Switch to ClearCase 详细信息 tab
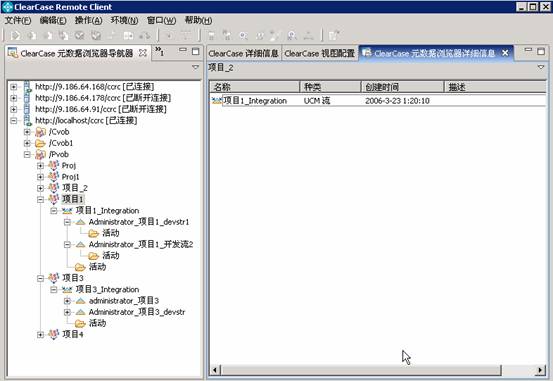 (x=243, y=54)
